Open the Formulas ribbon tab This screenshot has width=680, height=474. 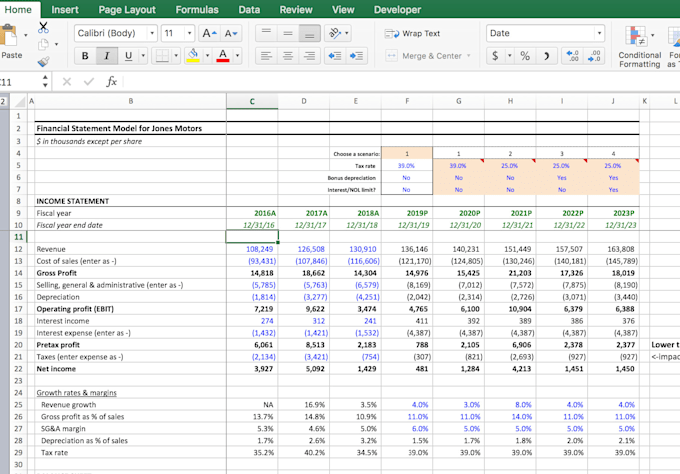coord(197,10)
